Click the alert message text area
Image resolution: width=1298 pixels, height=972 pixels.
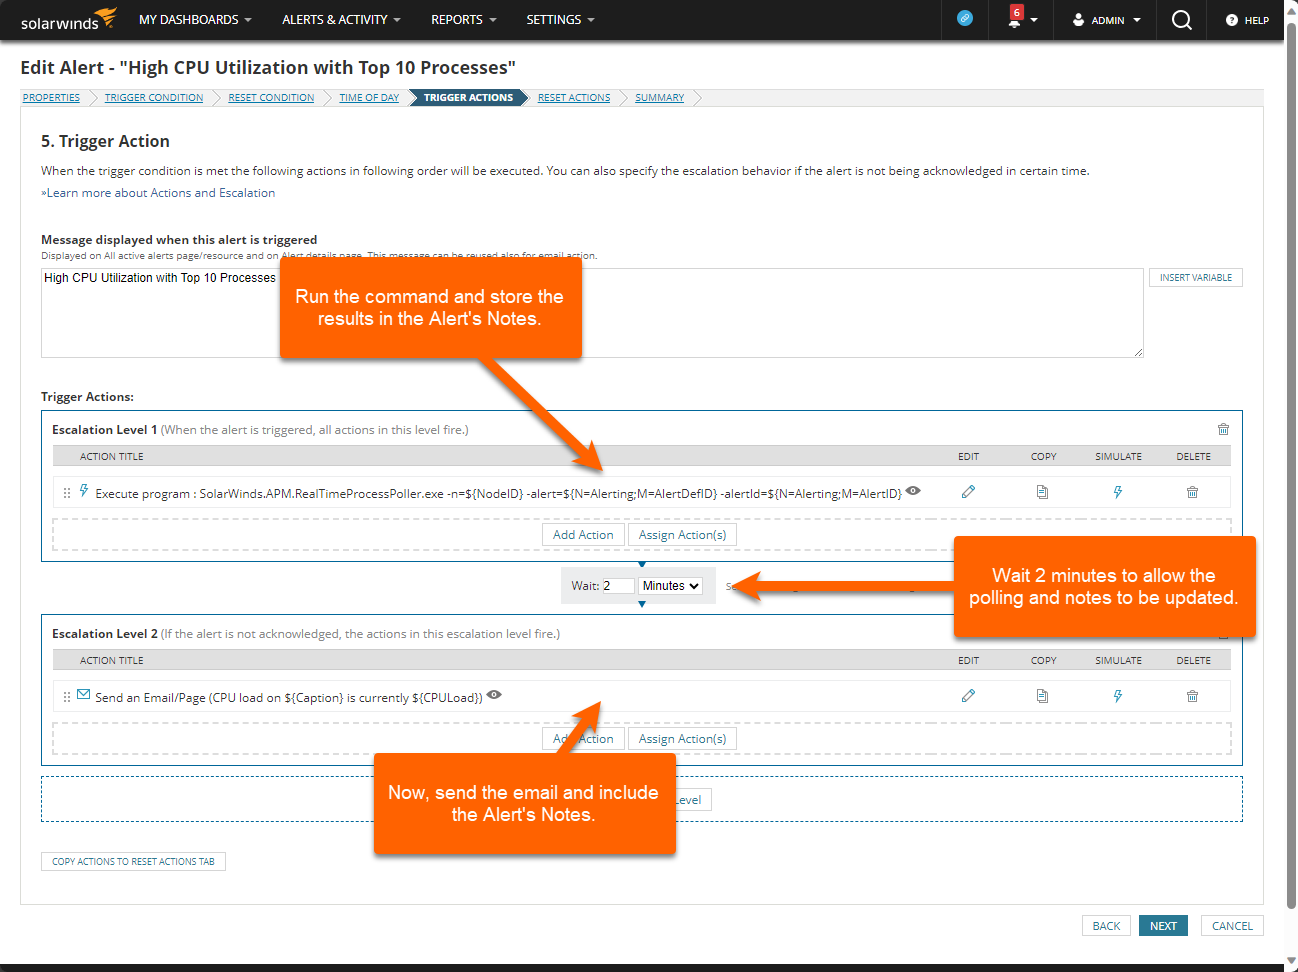tap(592, 312)
